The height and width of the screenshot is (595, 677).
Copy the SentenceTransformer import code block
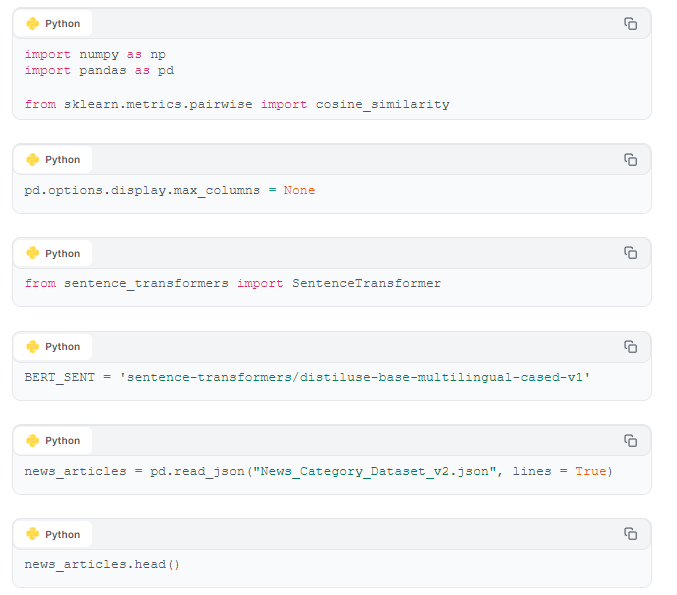pos(630,253)
